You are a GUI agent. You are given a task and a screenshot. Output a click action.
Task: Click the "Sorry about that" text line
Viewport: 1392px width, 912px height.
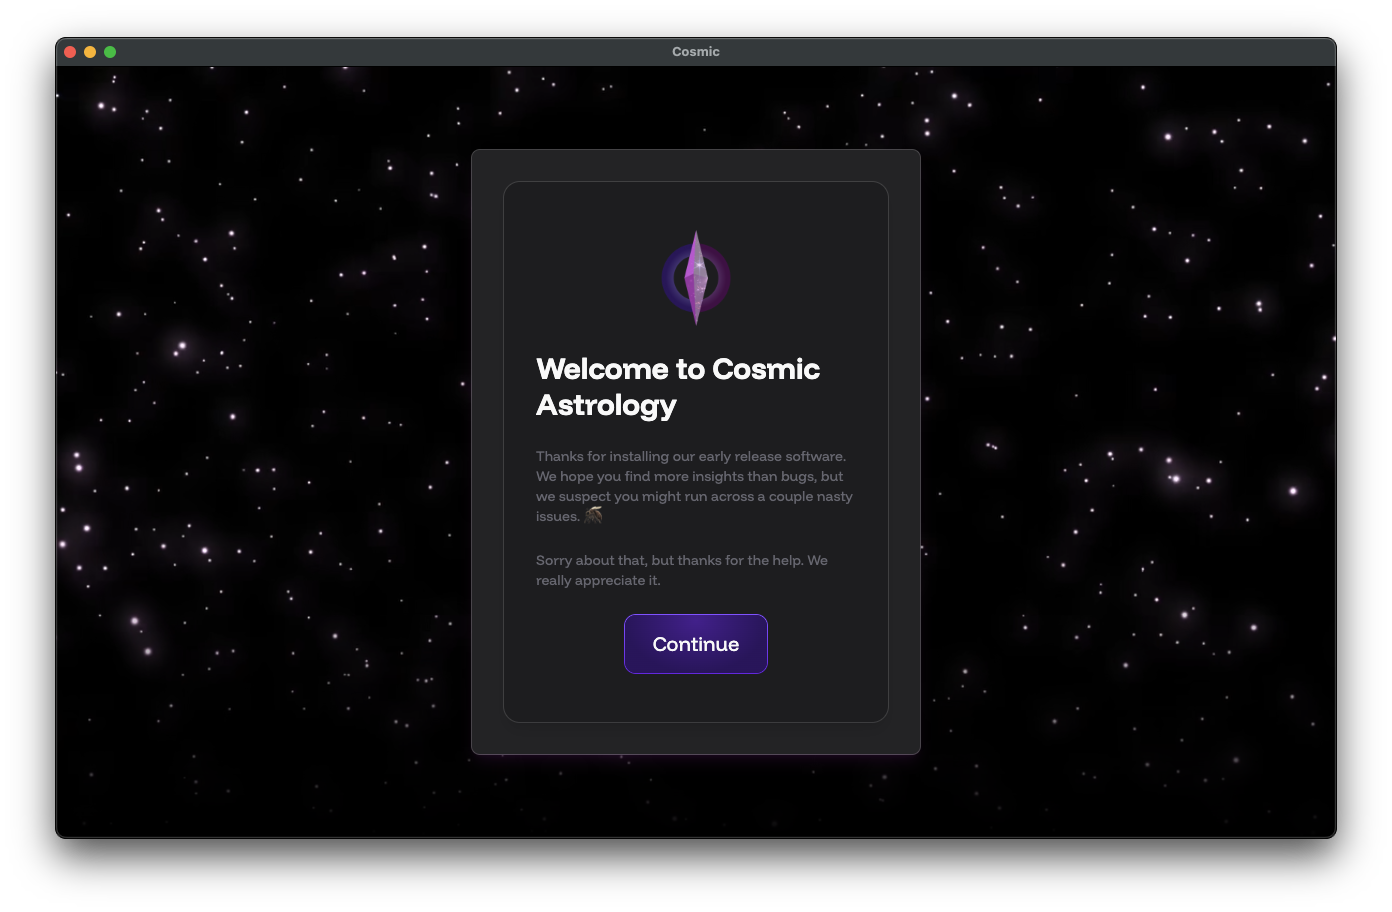[681, 560]
